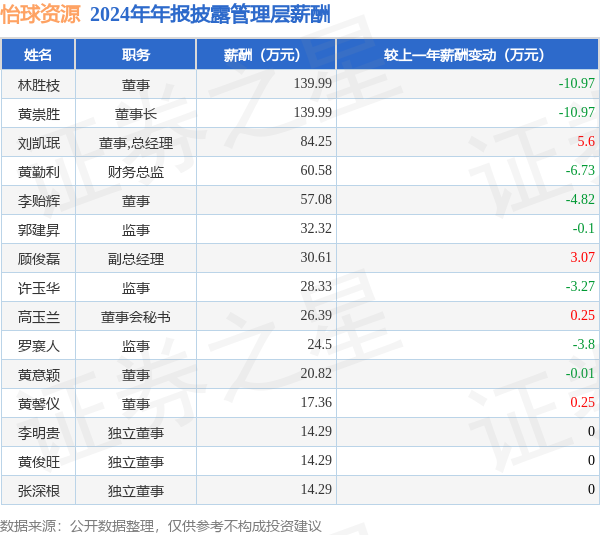The width and height of the screenshot is (600, 535).
Task: Click the salary value 60.58
Action: coord(316,170)
